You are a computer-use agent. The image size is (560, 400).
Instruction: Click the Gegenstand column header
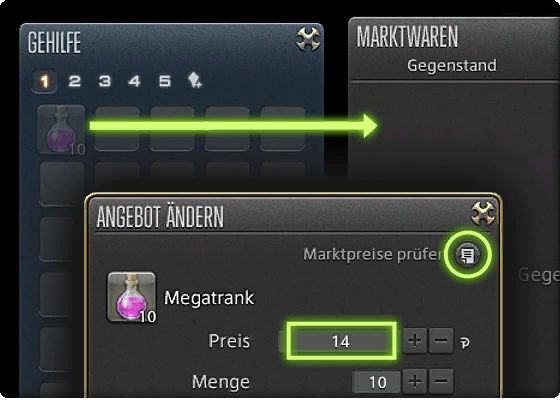(x=452, y=65)
